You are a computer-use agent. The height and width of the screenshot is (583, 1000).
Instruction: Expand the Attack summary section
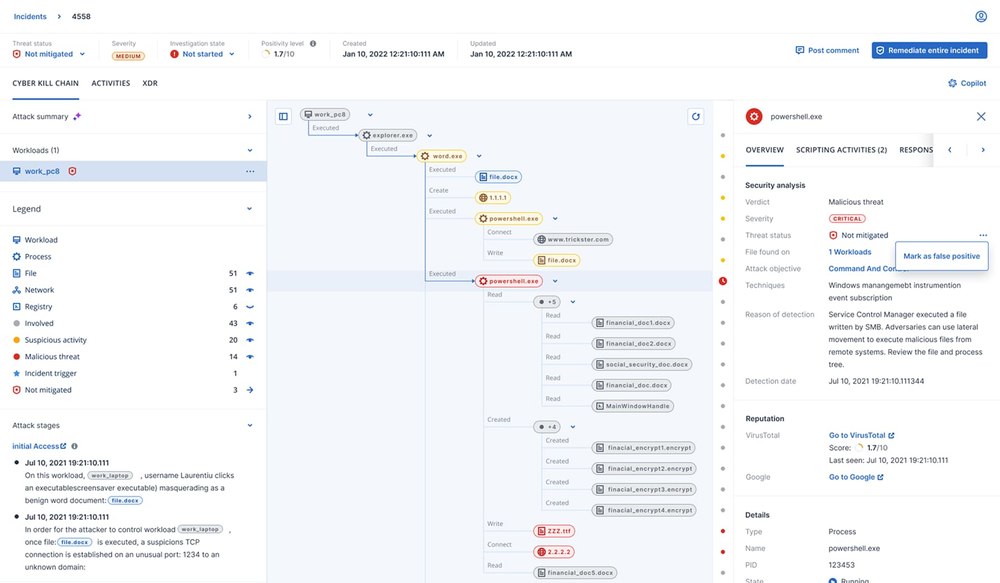click(249, 117)
